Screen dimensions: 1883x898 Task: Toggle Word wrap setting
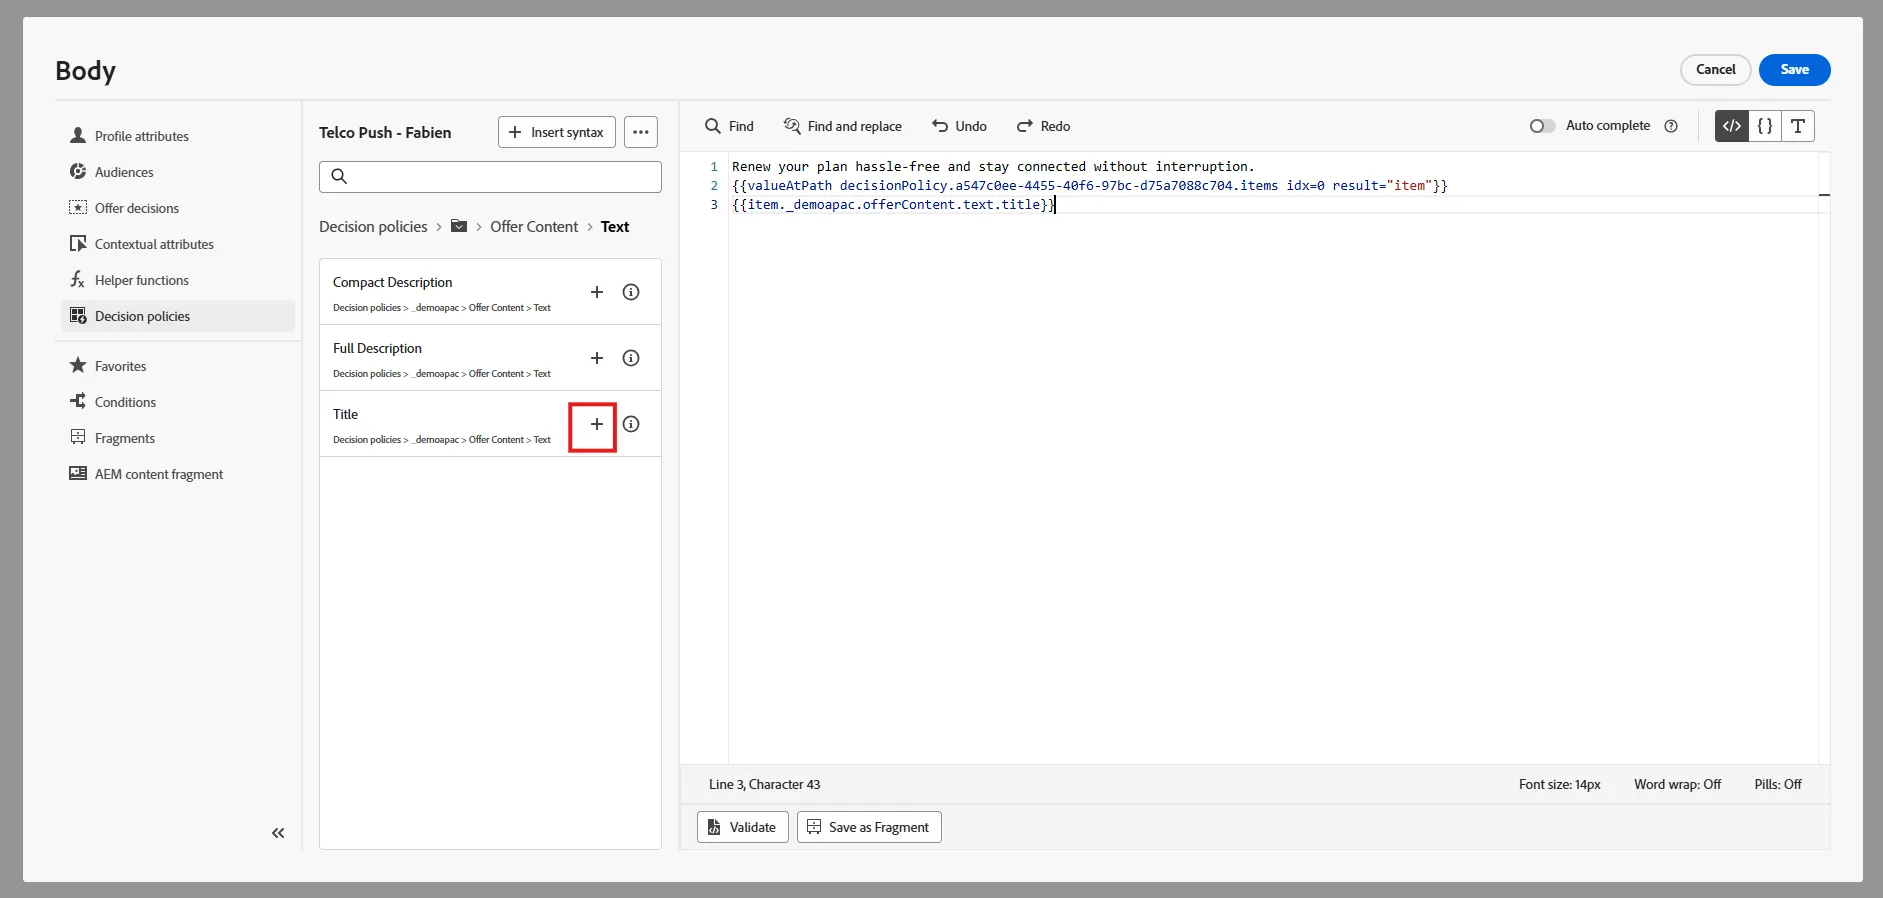click(1678, 785)
